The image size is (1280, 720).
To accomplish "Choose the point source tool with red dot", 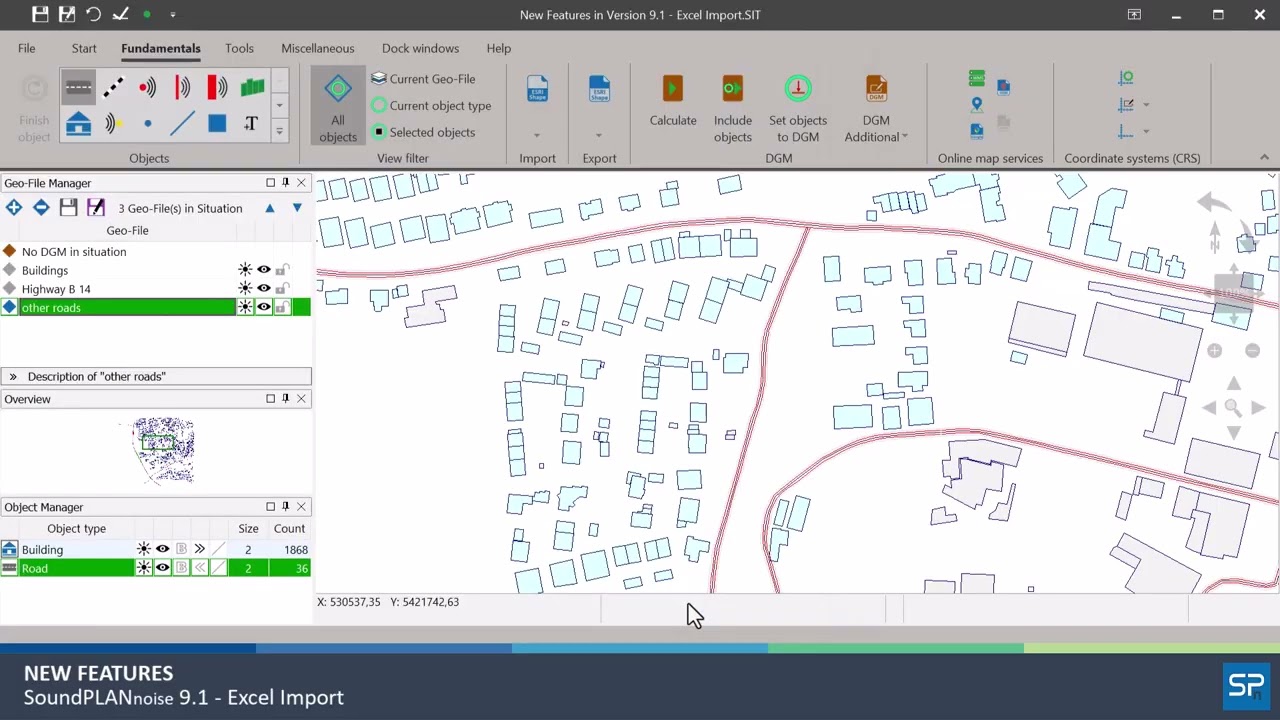I will (148, 88).
